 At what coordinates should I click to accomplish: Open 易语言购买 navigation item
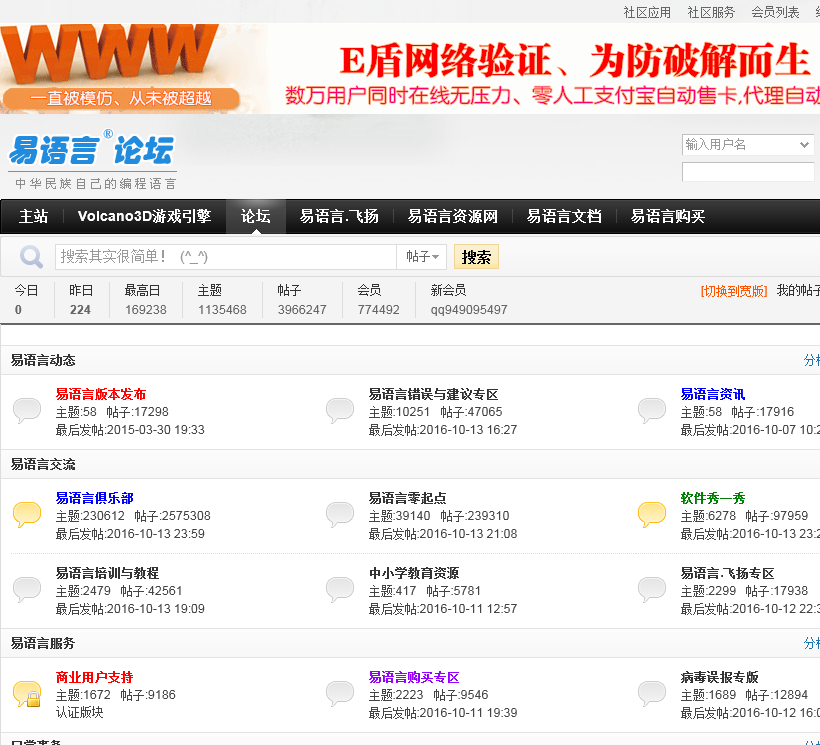pyautogui.click(x=667, y=216)
